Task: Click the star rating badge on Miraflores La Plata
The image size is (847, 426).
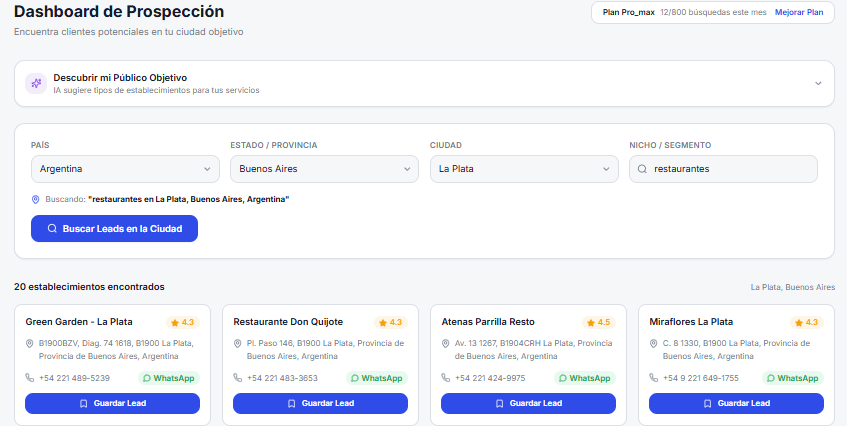Action: pyautogui.click(x=806, y=322)
